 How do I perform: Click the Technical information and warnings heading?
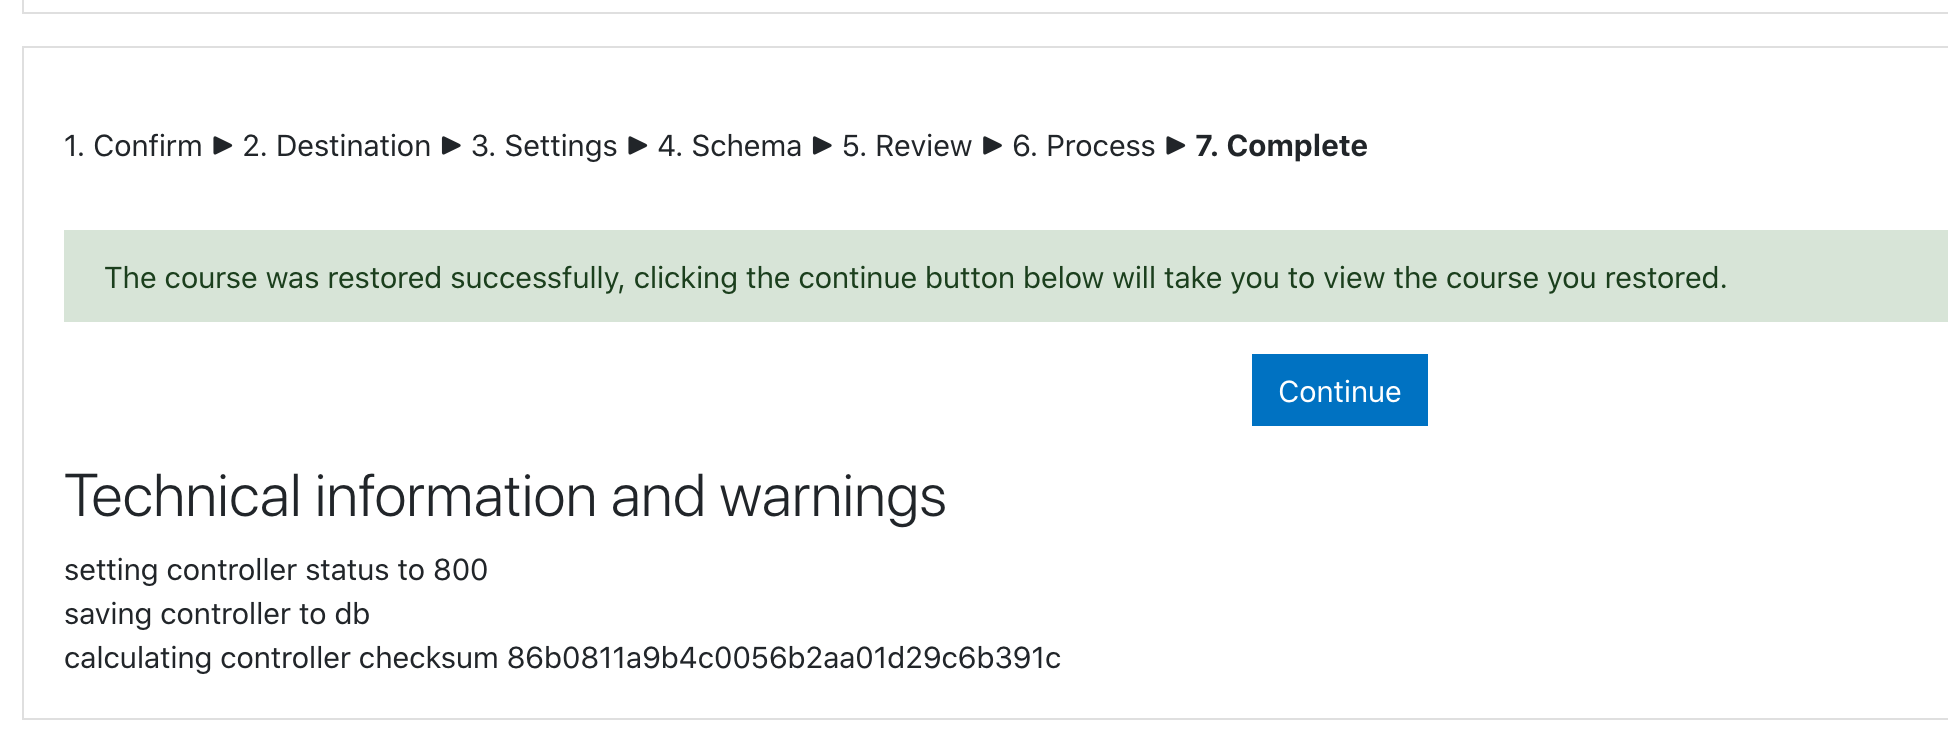point(505,497)
